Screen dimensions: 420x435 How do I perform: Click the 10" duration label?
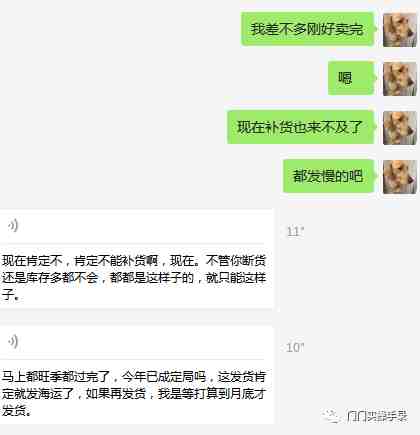[x=295, y=348]
